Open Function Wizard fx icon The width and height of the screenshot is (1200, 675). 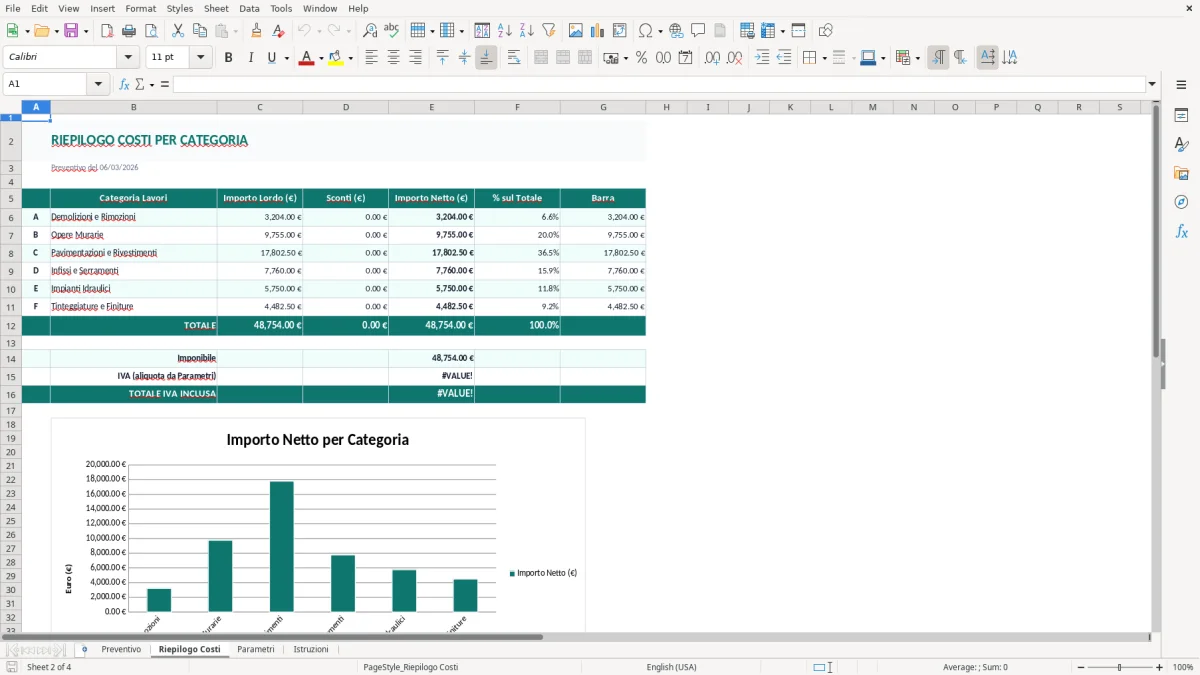tap(124, 84)
